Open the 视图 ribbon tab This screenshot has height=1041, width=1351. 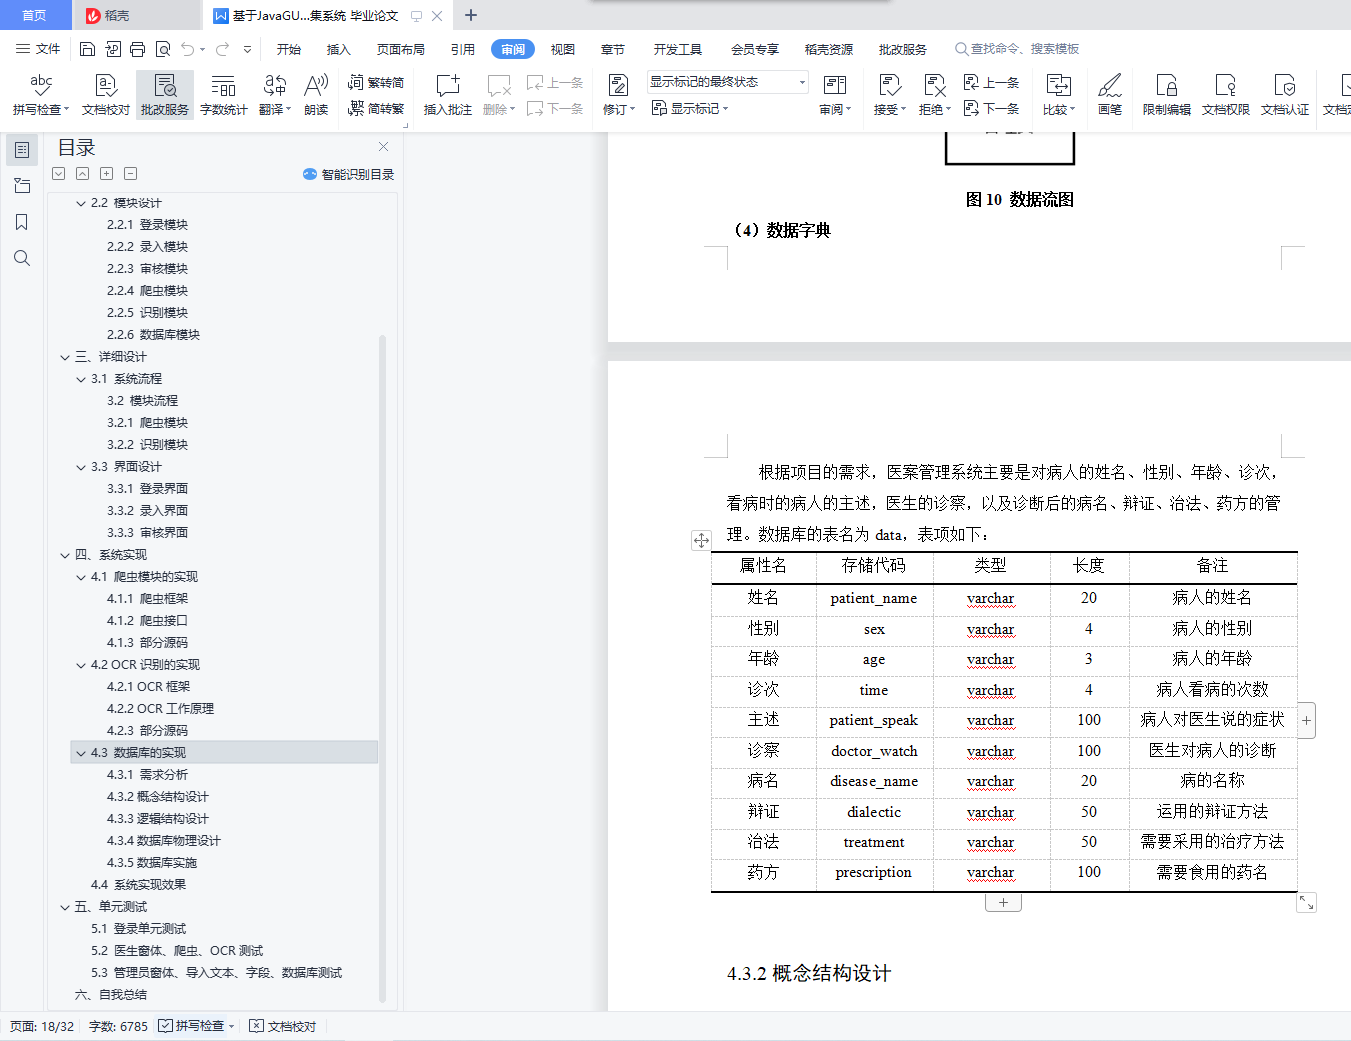(x=563, y=49)
